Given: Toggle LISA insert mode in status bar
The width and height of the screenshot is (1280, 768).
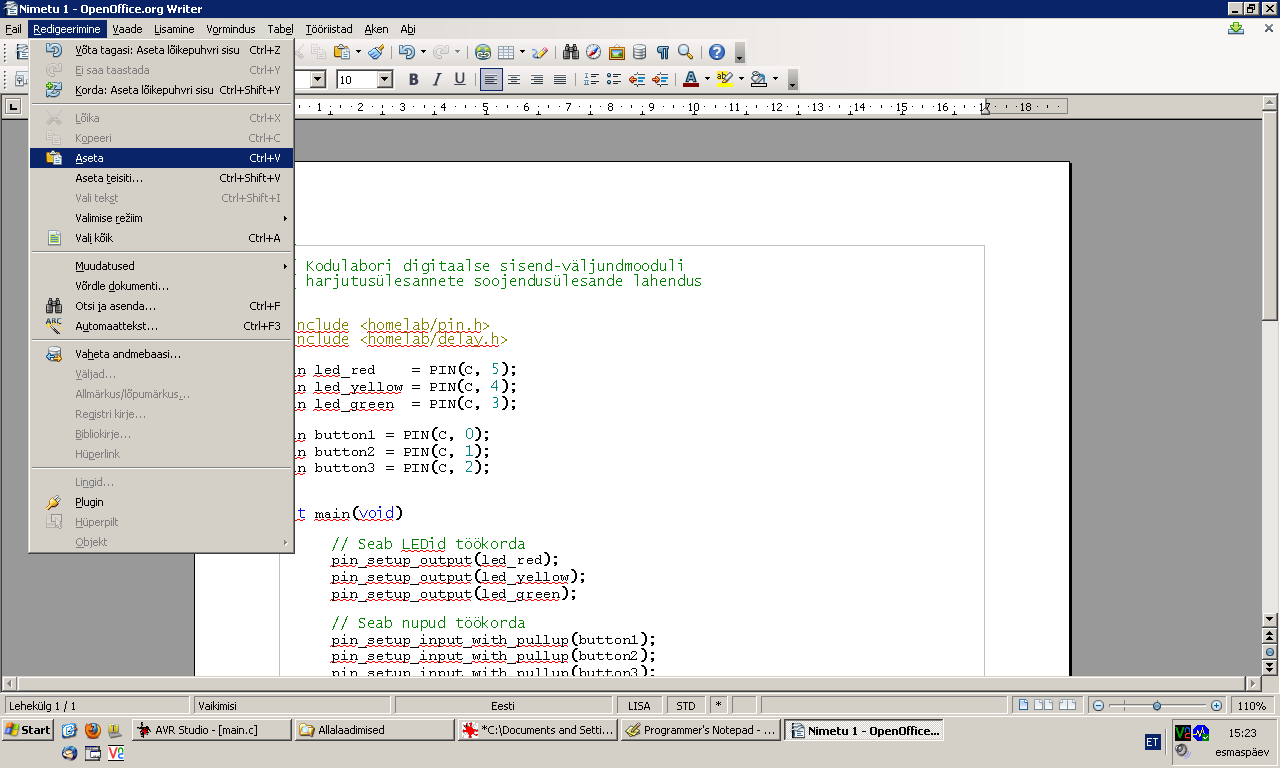Looking at the screenshot, I should click(639, 705).
